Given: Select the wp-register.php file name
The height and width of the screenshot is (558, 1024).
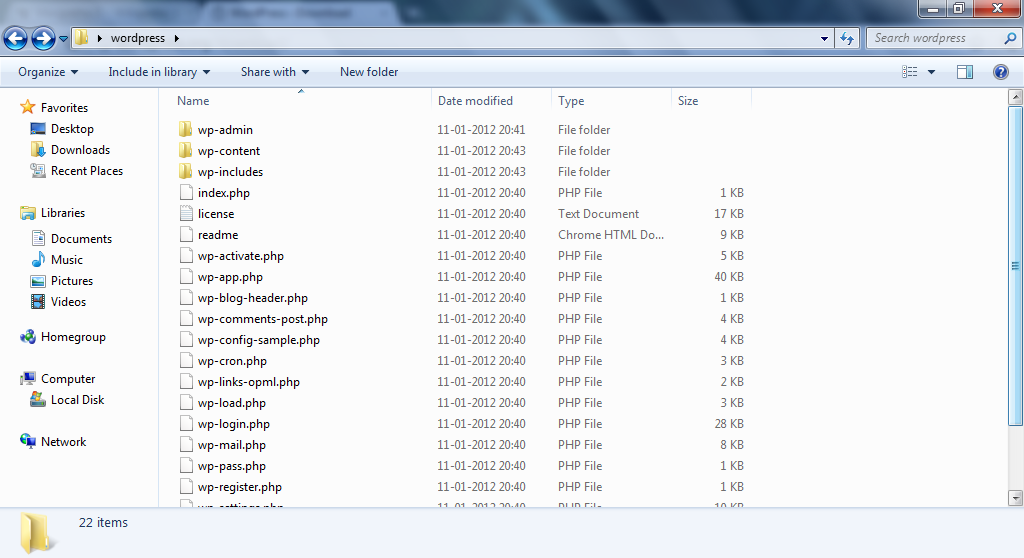Looking at the screenshot, I should [x=240, y=487].
